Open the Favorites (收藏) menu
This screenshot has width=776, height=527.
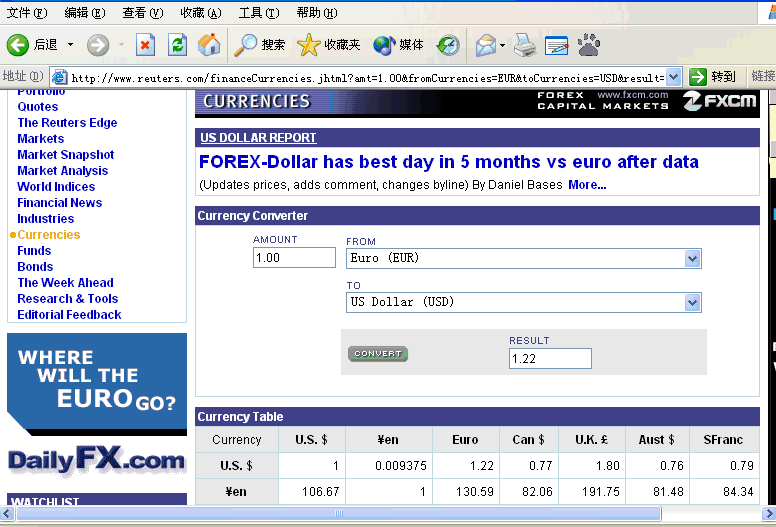pos(200,13)
